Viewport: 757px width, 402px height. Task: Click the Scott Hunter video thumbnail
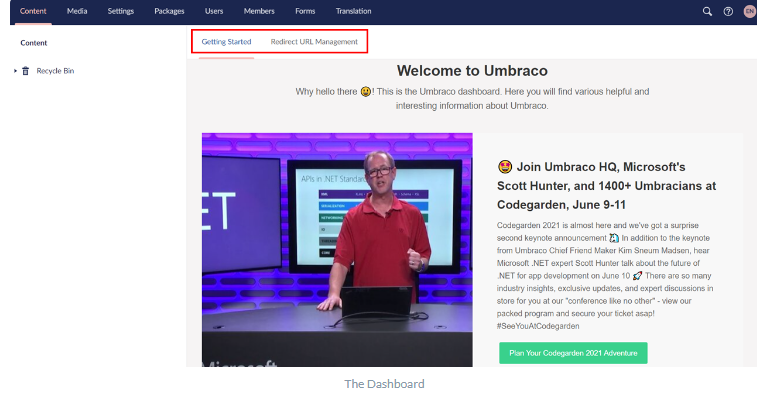pyautogui.click(x=337, y=250)
